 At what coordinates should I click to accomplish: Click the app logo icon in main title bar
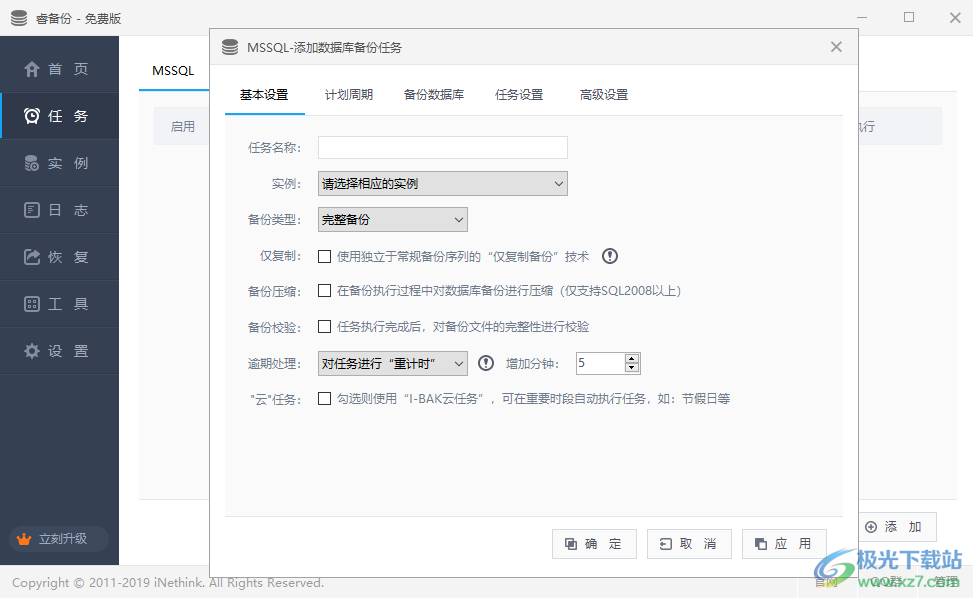click(x=19, y=18)
